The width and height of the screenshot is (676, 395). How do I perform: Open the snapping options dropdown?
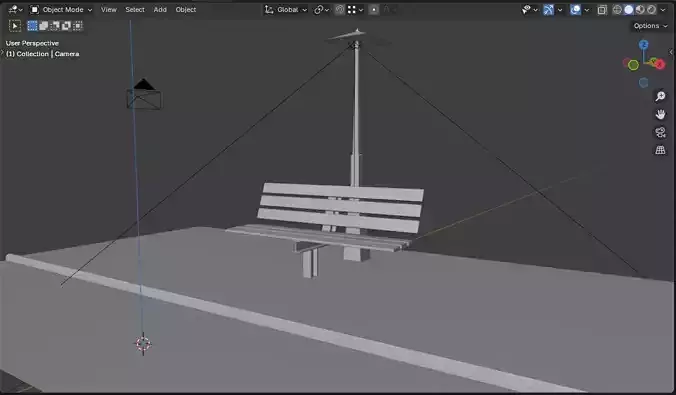pos(356,9)
